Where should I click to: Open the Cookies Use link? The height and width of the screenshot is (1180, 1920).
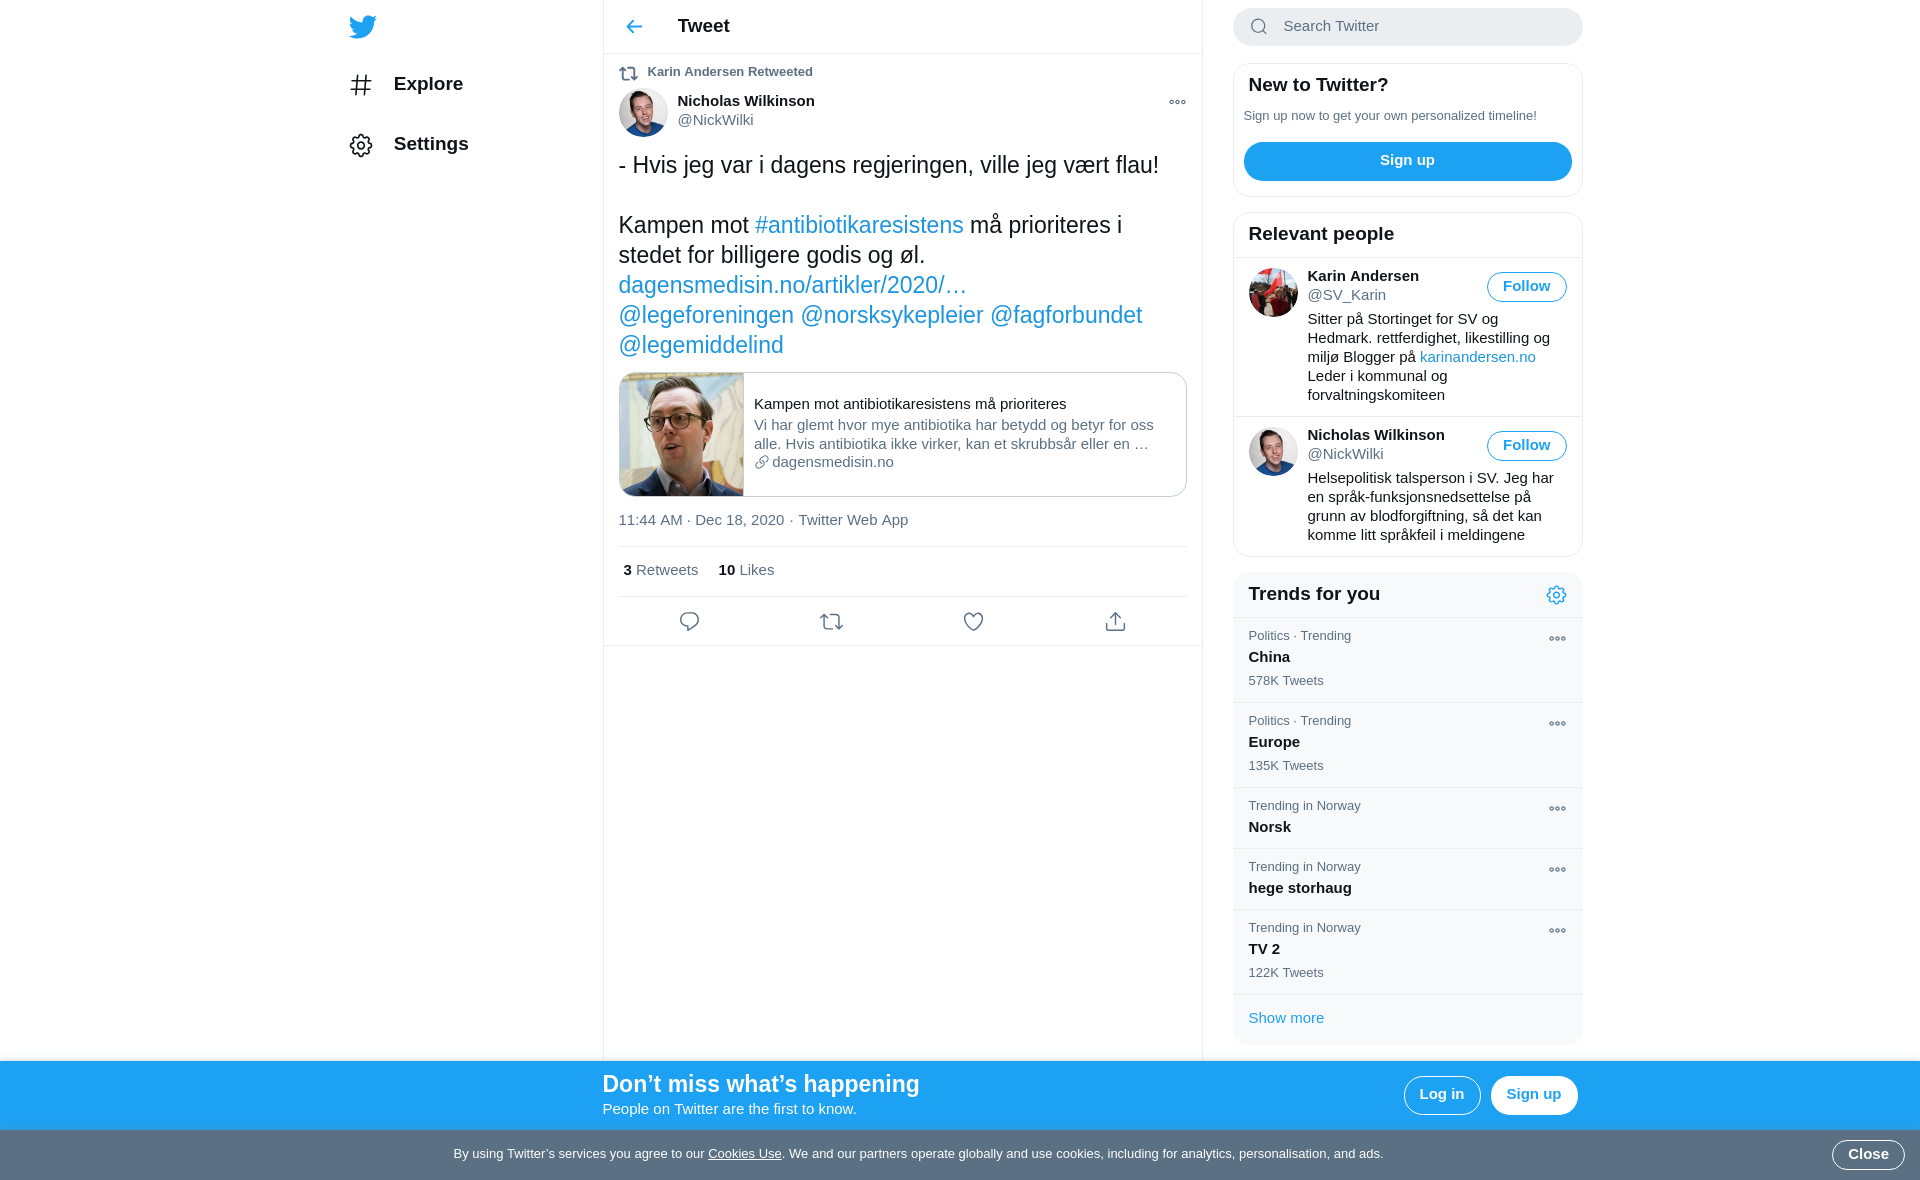pyautogui.click(x=744, y=1154)
